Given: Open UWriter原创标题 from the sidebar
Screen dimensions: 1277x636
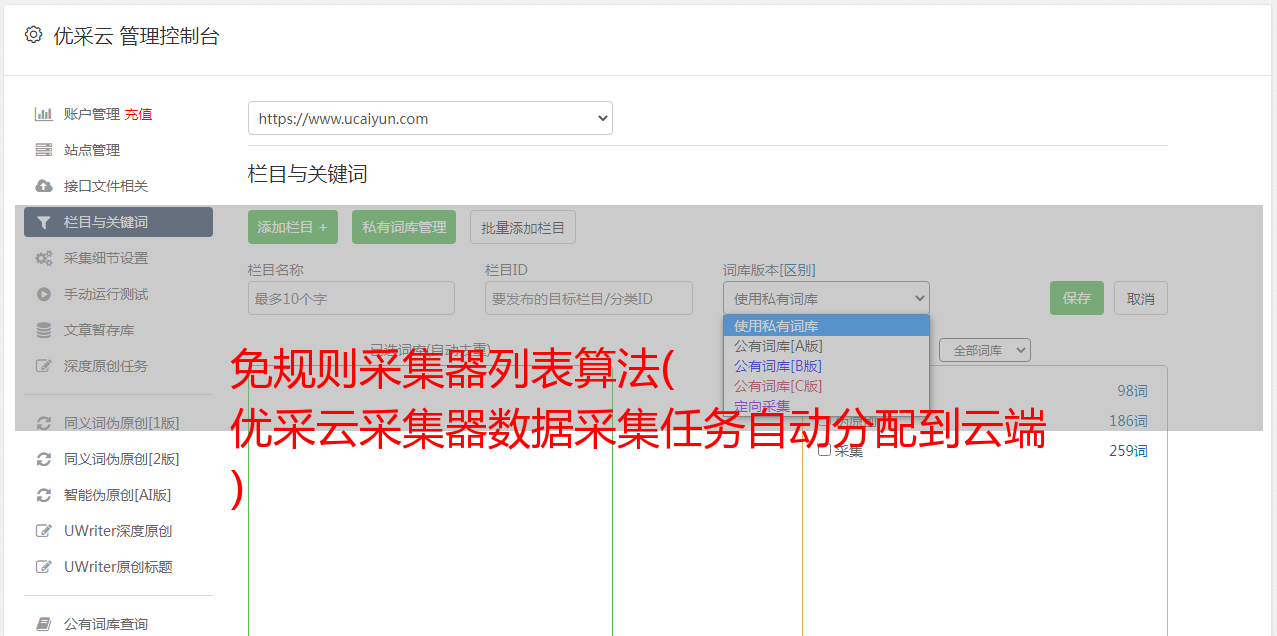Looking at the screenshot, I should tap(118, 567).
